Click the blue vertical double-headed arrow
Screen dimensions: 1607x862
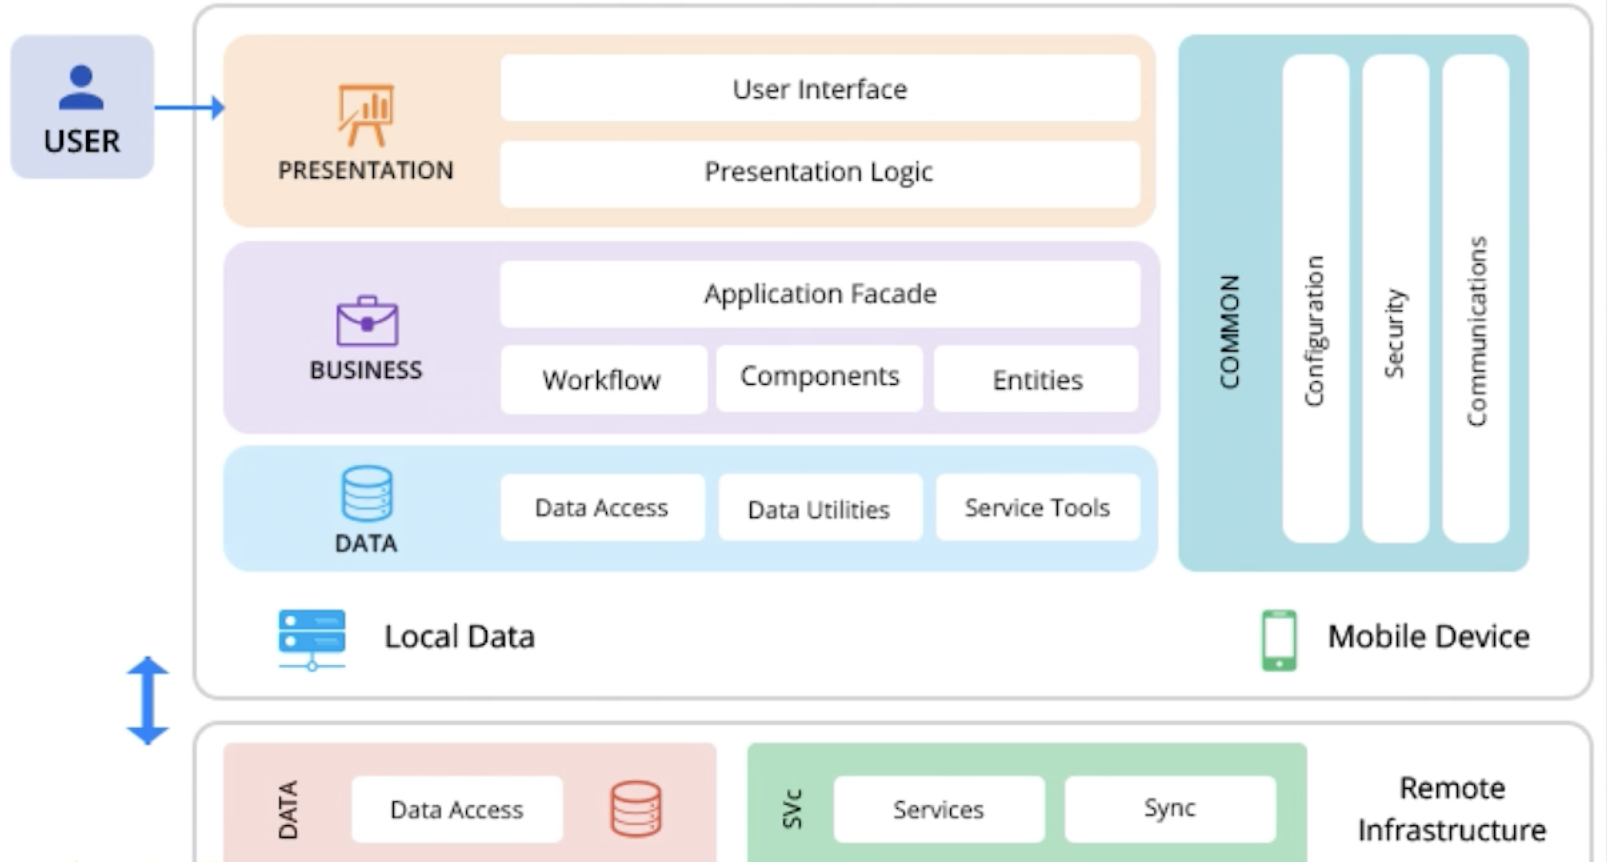coord(147,700)
